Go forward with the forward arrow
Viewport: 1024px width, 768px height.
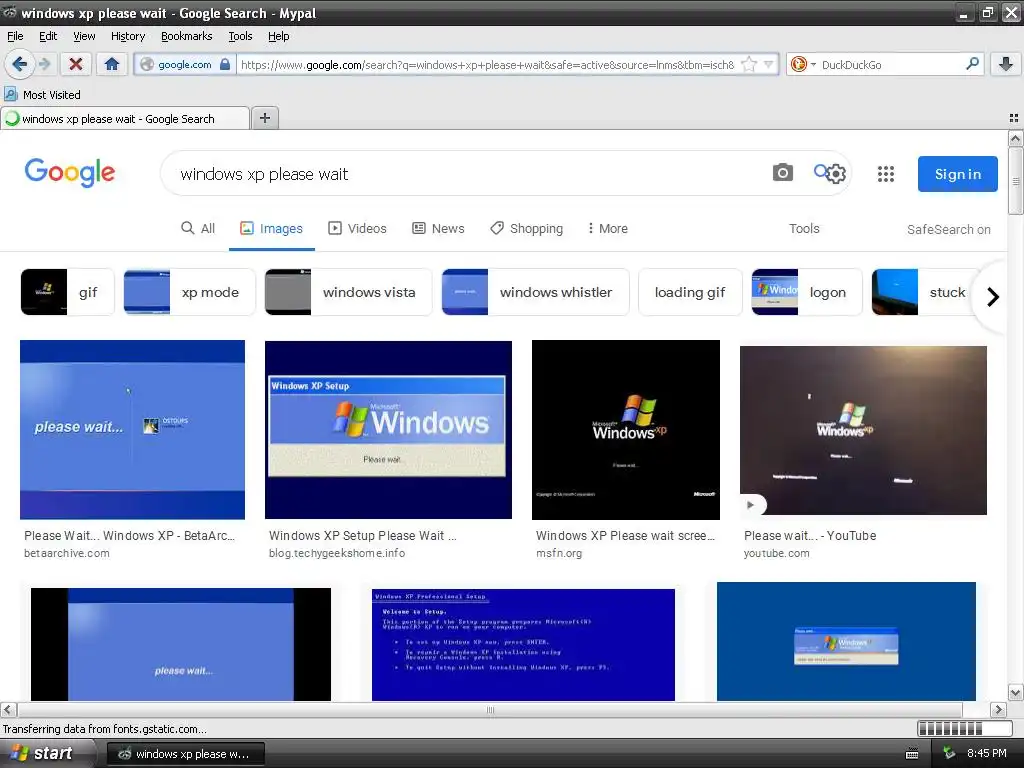(x=44, y=64)
